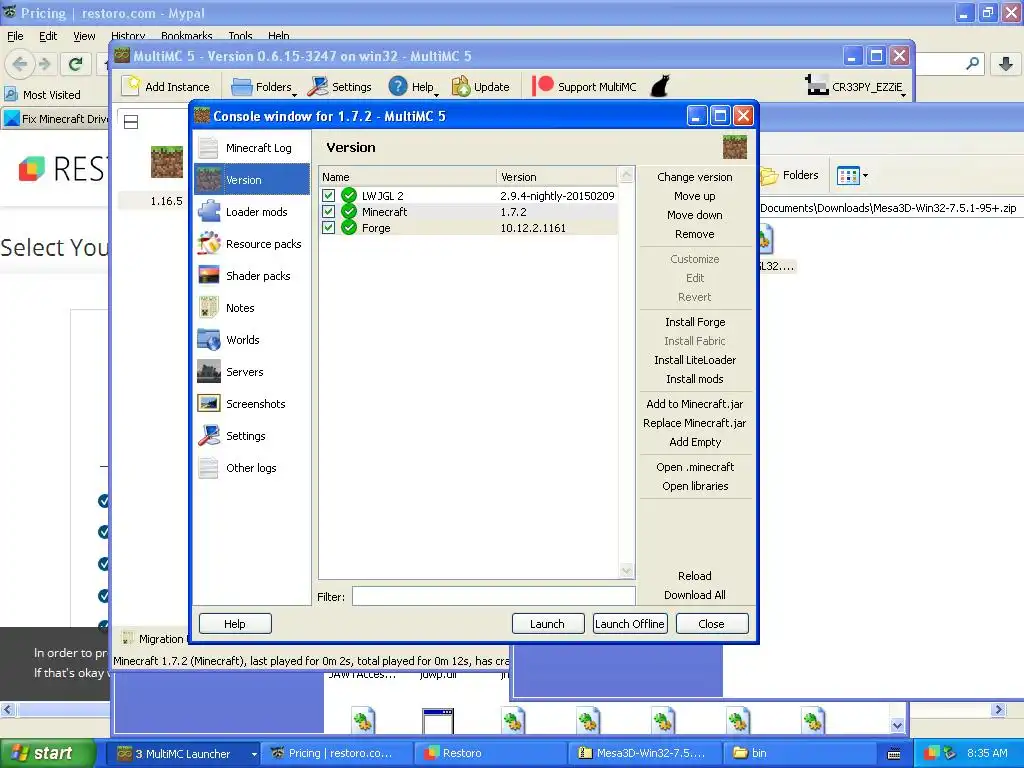Open the Notes page icon
Viewport: 1024px width, 768px height.
(x=209, y=308)
